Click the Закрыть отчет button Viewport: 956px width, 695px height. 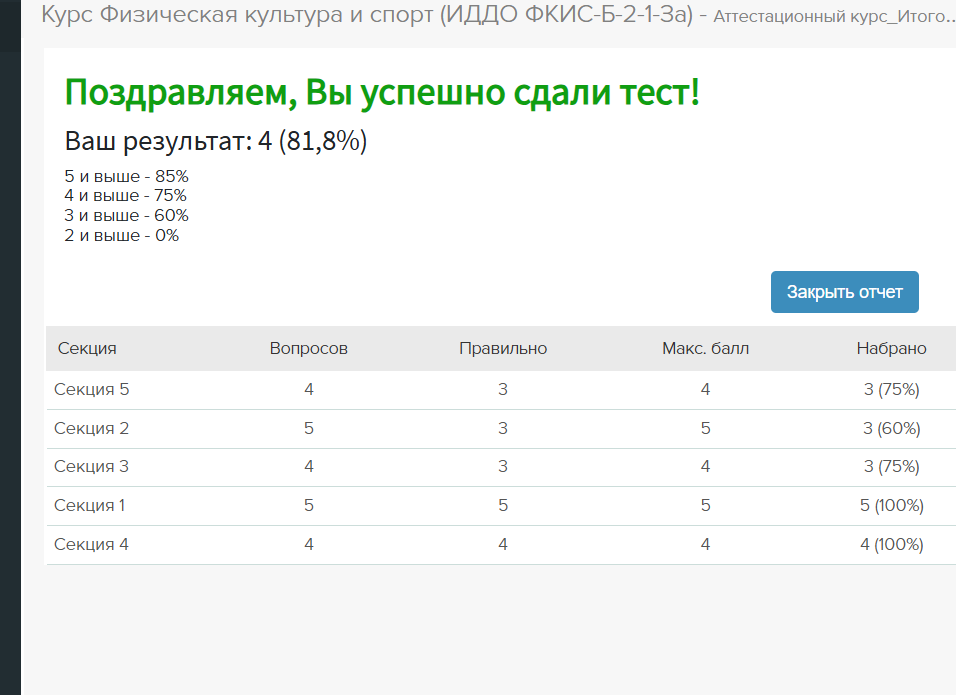[844, 292]
